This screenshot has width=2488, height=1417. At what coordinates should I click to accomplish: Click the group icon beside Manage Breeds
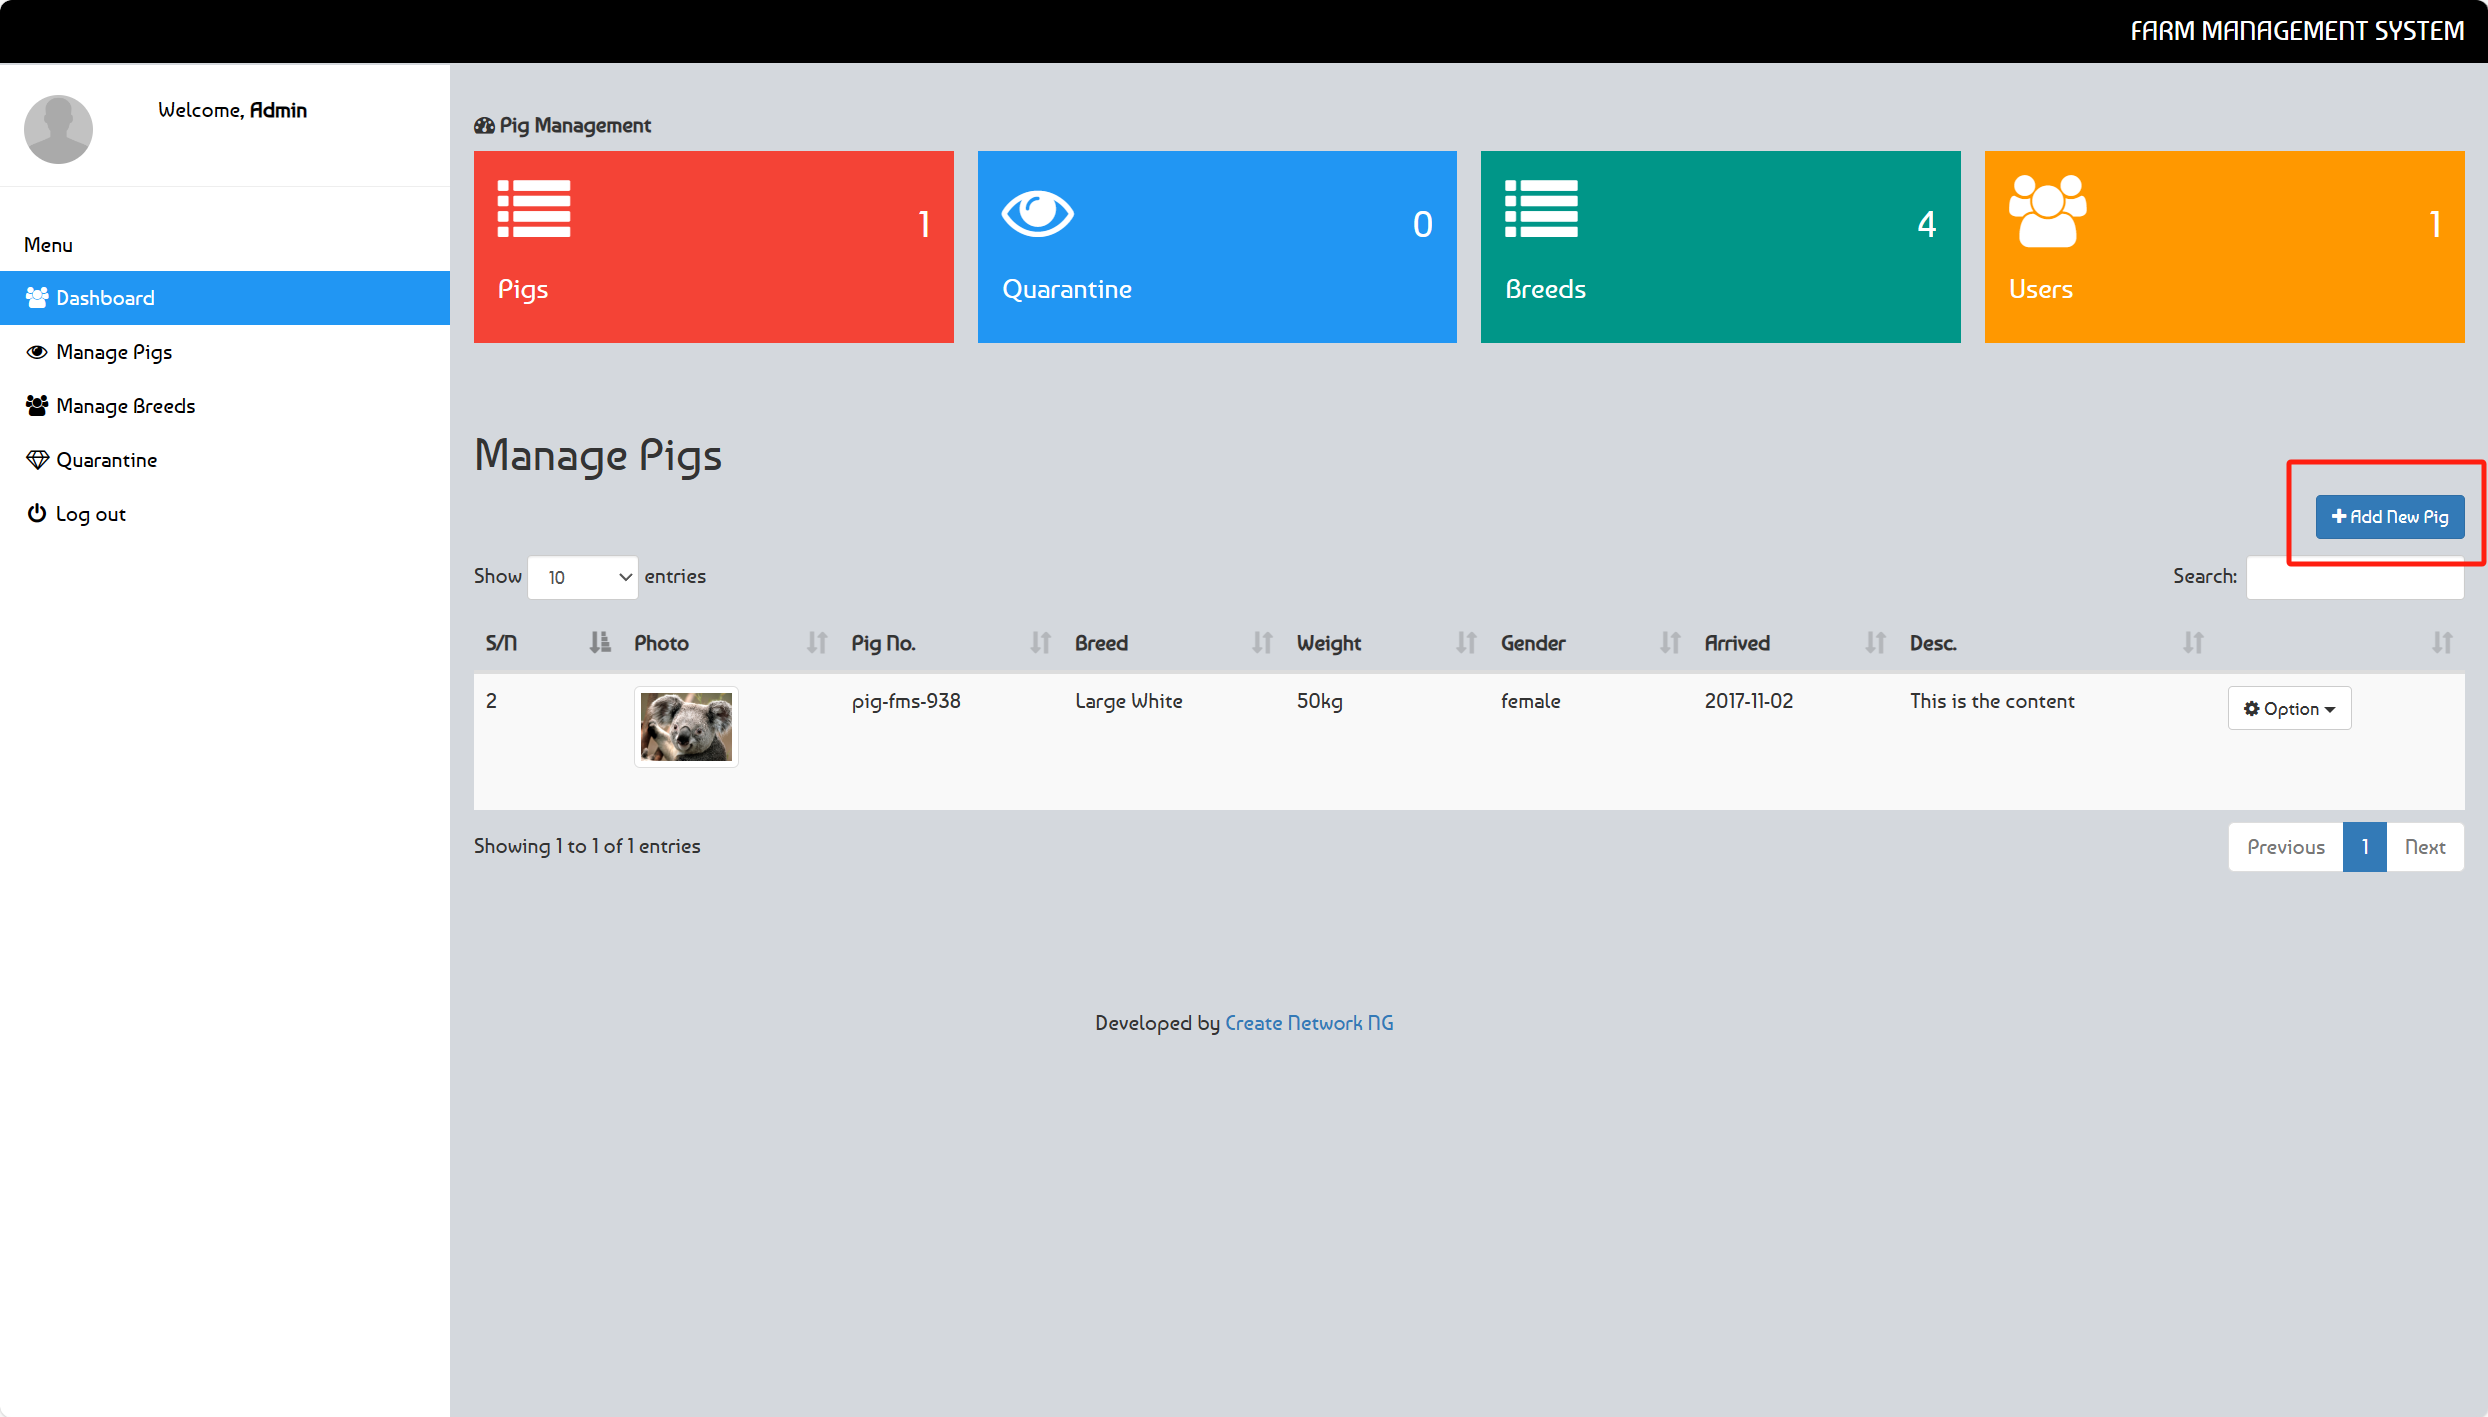[37, 405]
